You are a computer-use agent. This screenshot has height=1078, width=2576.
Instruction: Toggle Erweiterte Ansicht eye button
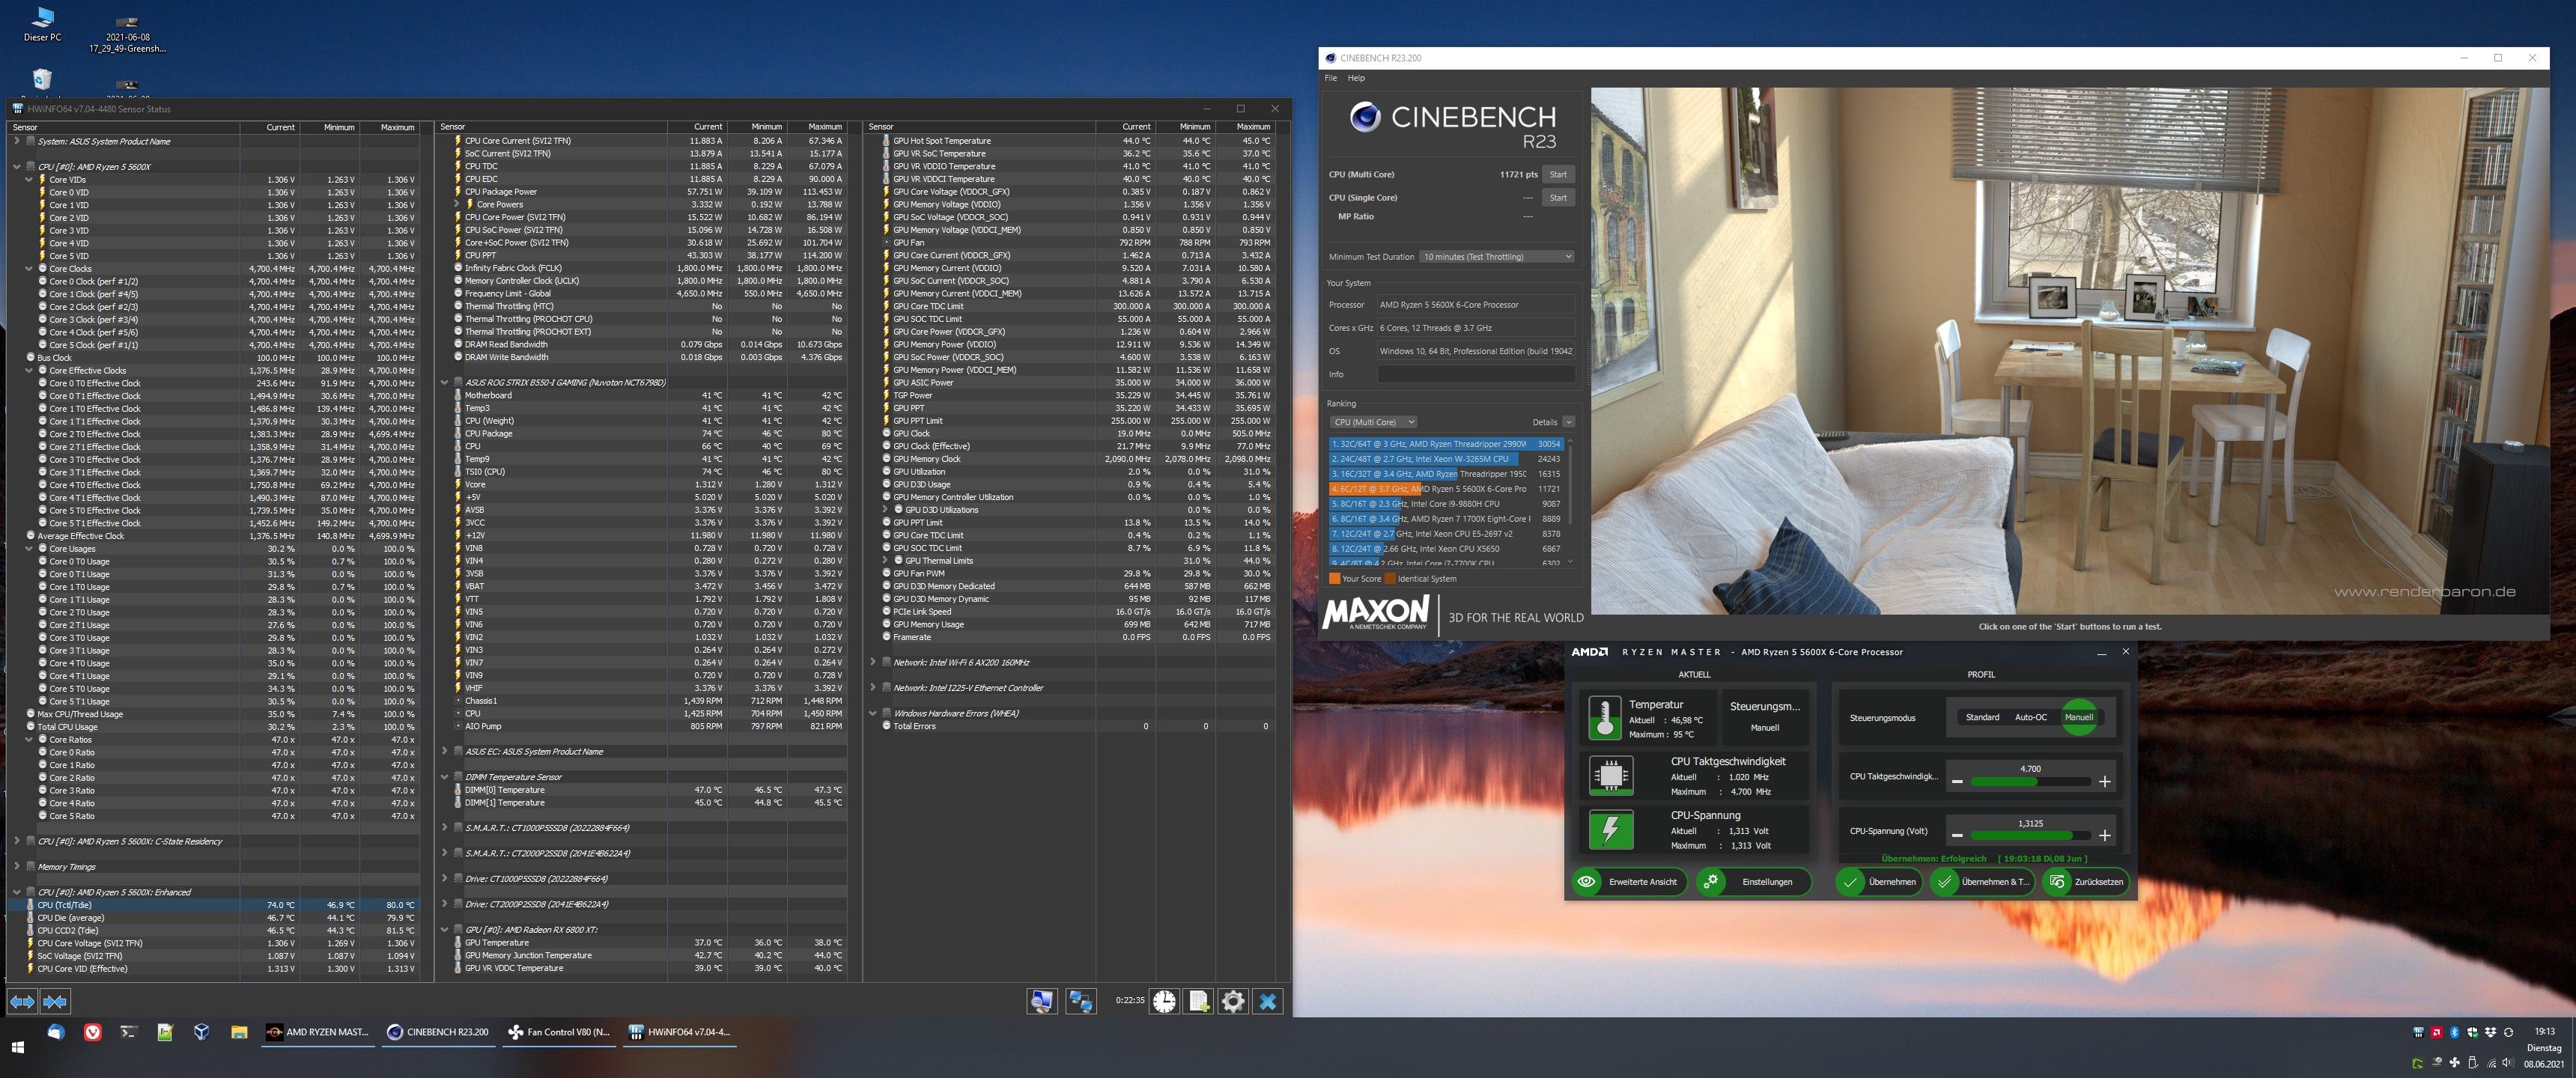1629,882
